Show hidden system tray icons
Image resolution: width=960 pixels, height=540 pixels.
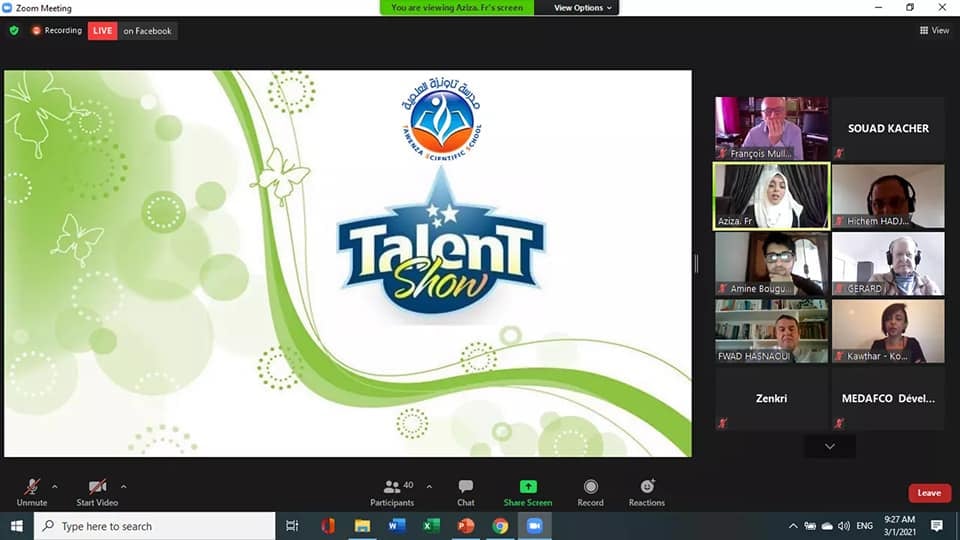(793, 526)
